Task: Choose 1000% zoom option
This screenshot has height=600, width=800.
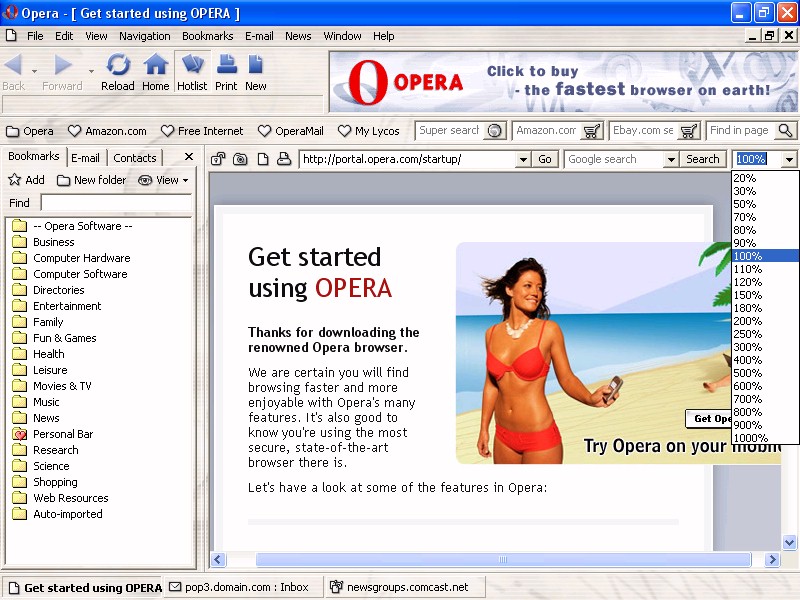Action: [765, 438]
